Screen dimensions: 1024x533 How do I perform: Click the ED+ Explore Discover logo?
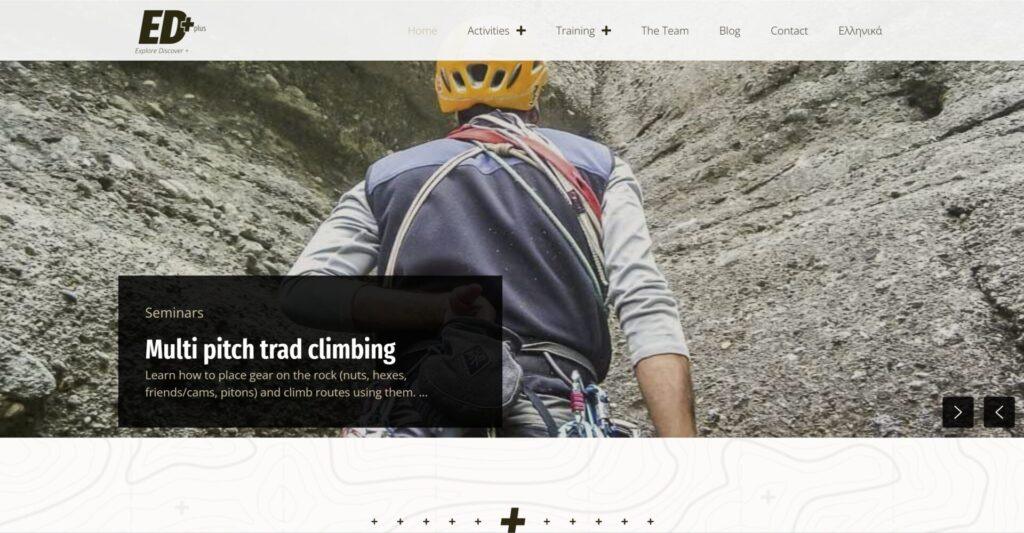171,31
